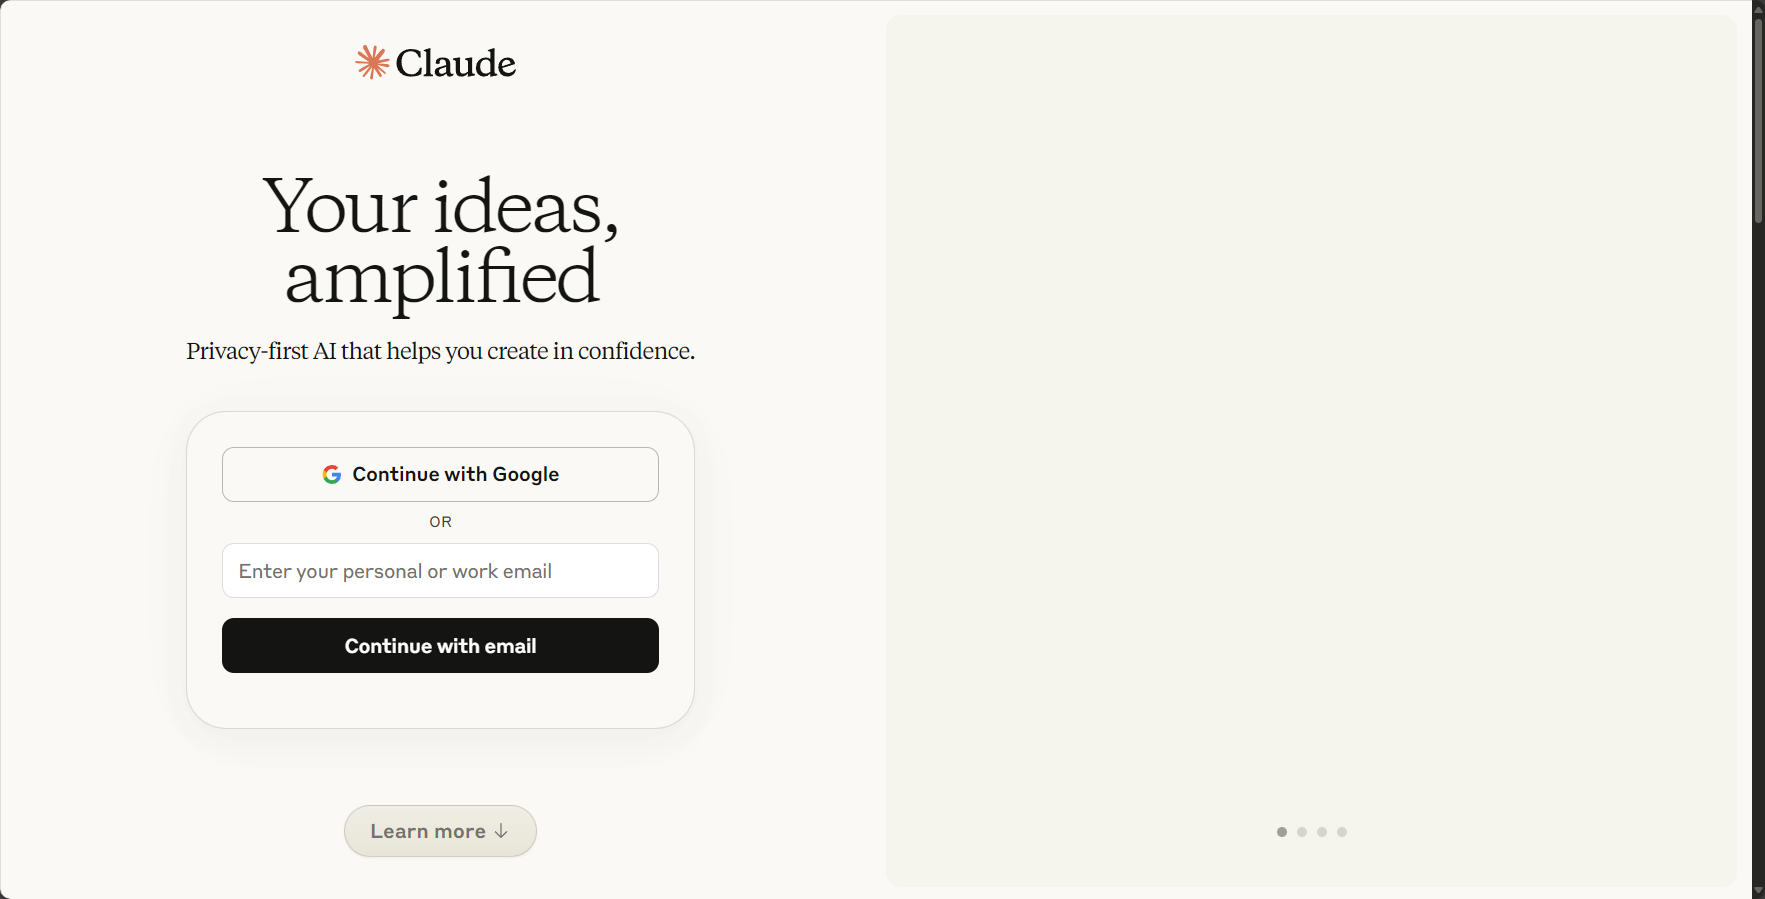Click the down arrow beside Learn more
This screenshot has height=899, width=1765.
[x=501, y=831]
